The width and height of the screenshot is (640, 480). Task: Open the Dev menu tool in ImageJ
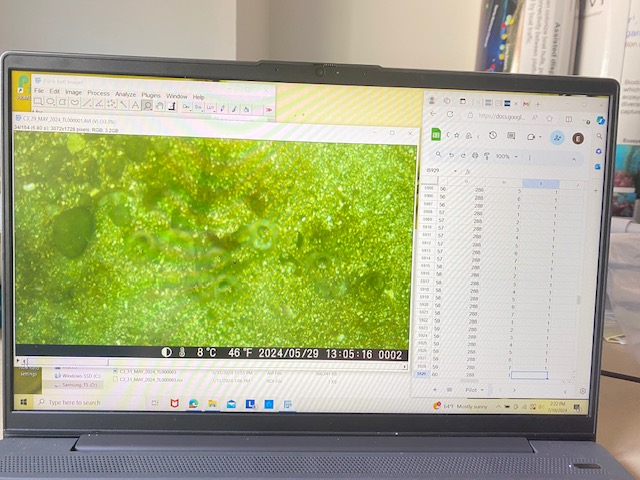point(187,107)
